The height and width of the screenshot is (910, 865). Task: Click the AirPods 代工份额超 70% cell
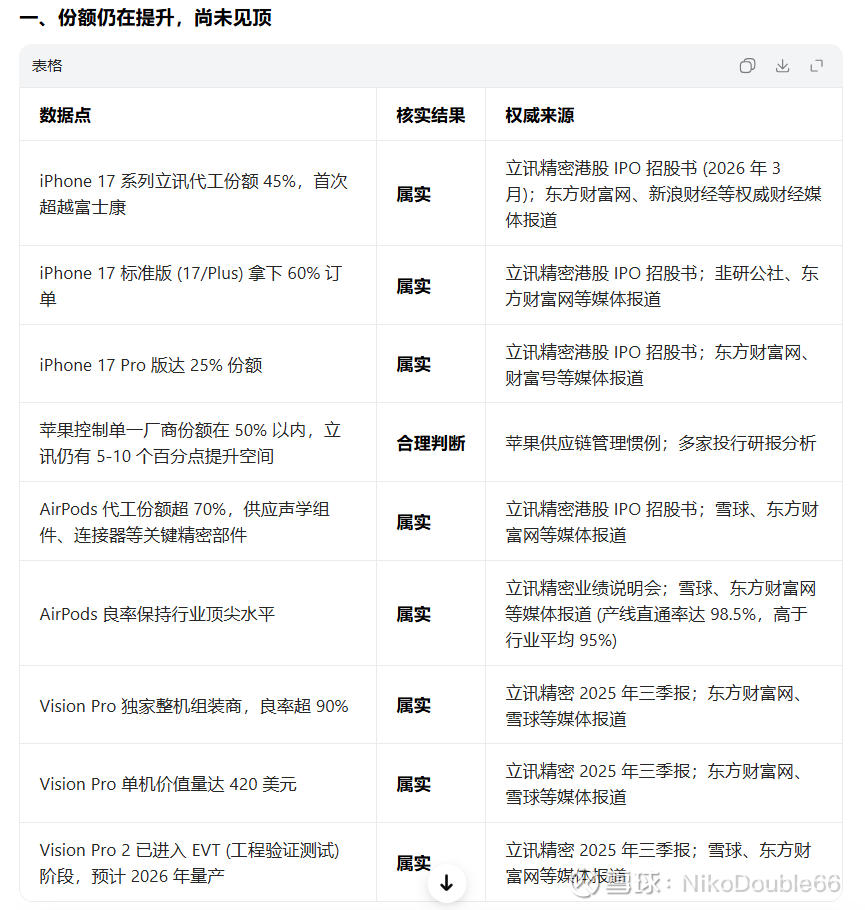[198, 521]
